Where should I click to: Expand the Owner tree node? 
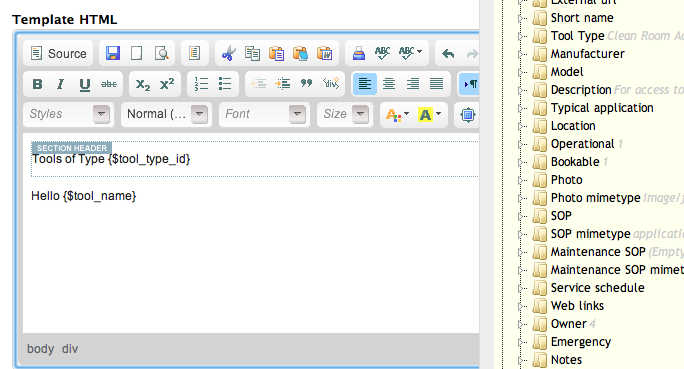coord(520,324)
